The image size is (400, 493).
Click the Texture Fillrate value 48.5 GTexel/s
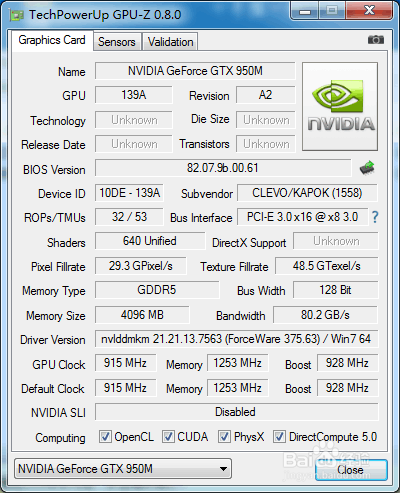pyautogui.click(x=327, y=266)
